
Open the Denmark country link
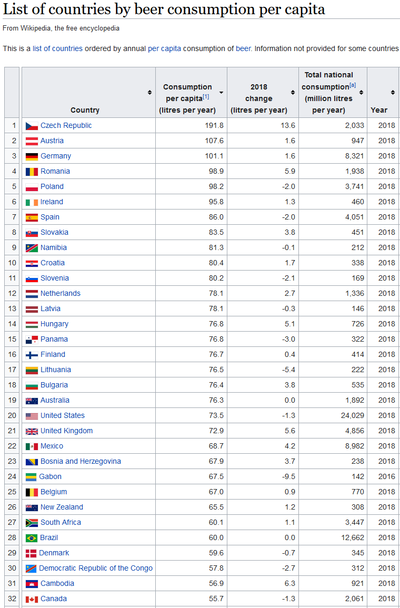[x=54, y=553]
